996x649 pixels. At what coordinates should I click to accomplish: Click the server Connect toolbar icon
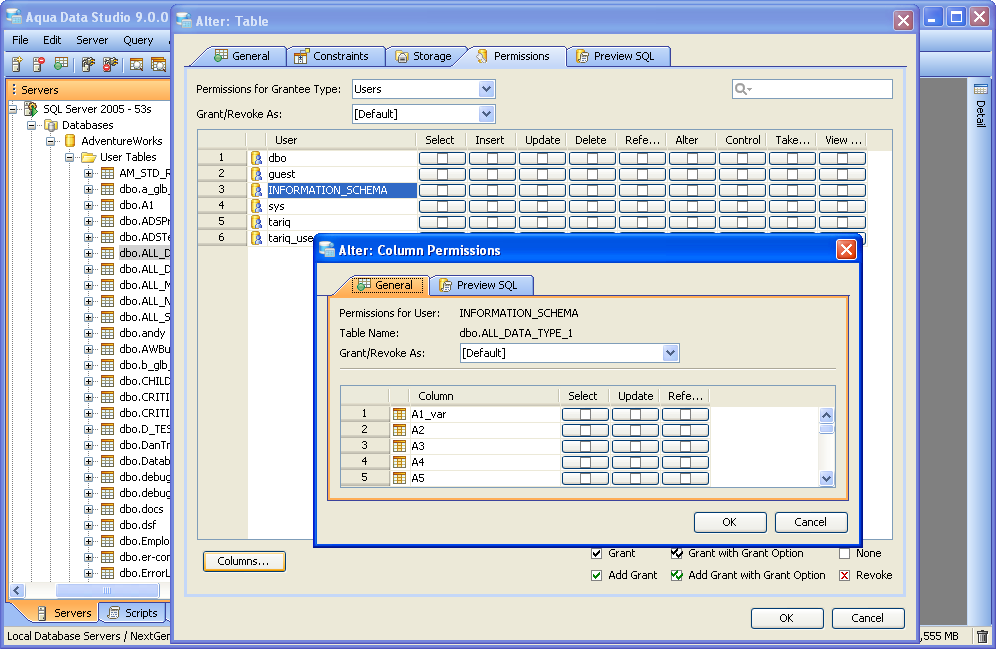click(x=88, y=65)
